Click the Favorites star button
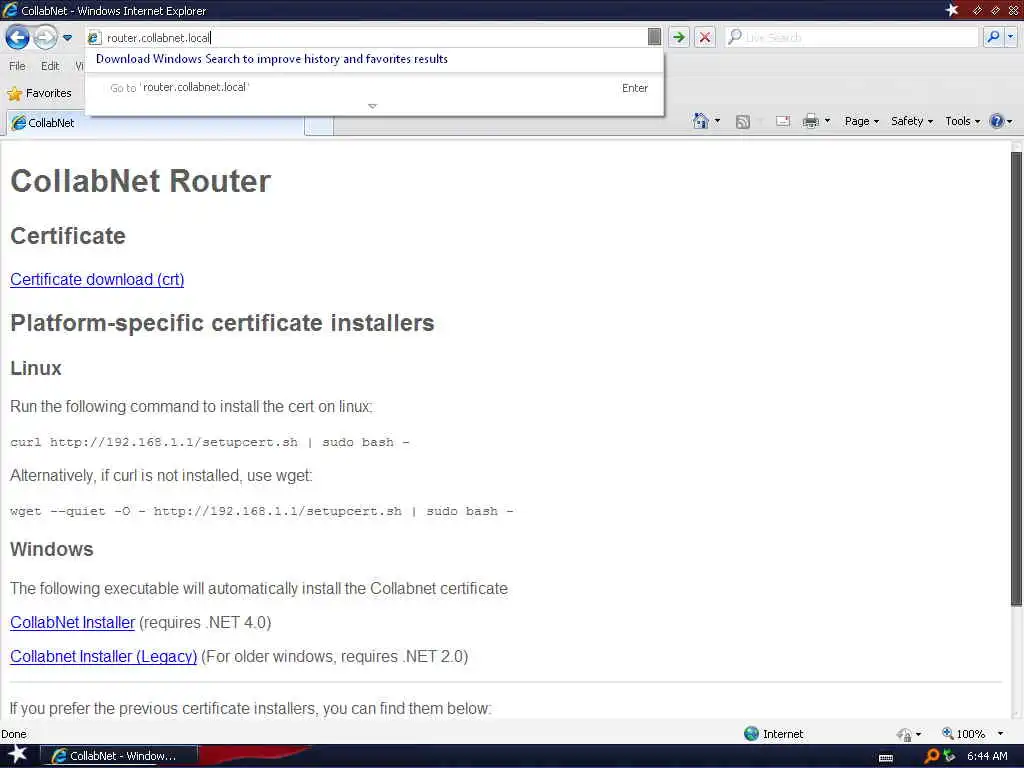1024x768 pixels. click(39, 93)
